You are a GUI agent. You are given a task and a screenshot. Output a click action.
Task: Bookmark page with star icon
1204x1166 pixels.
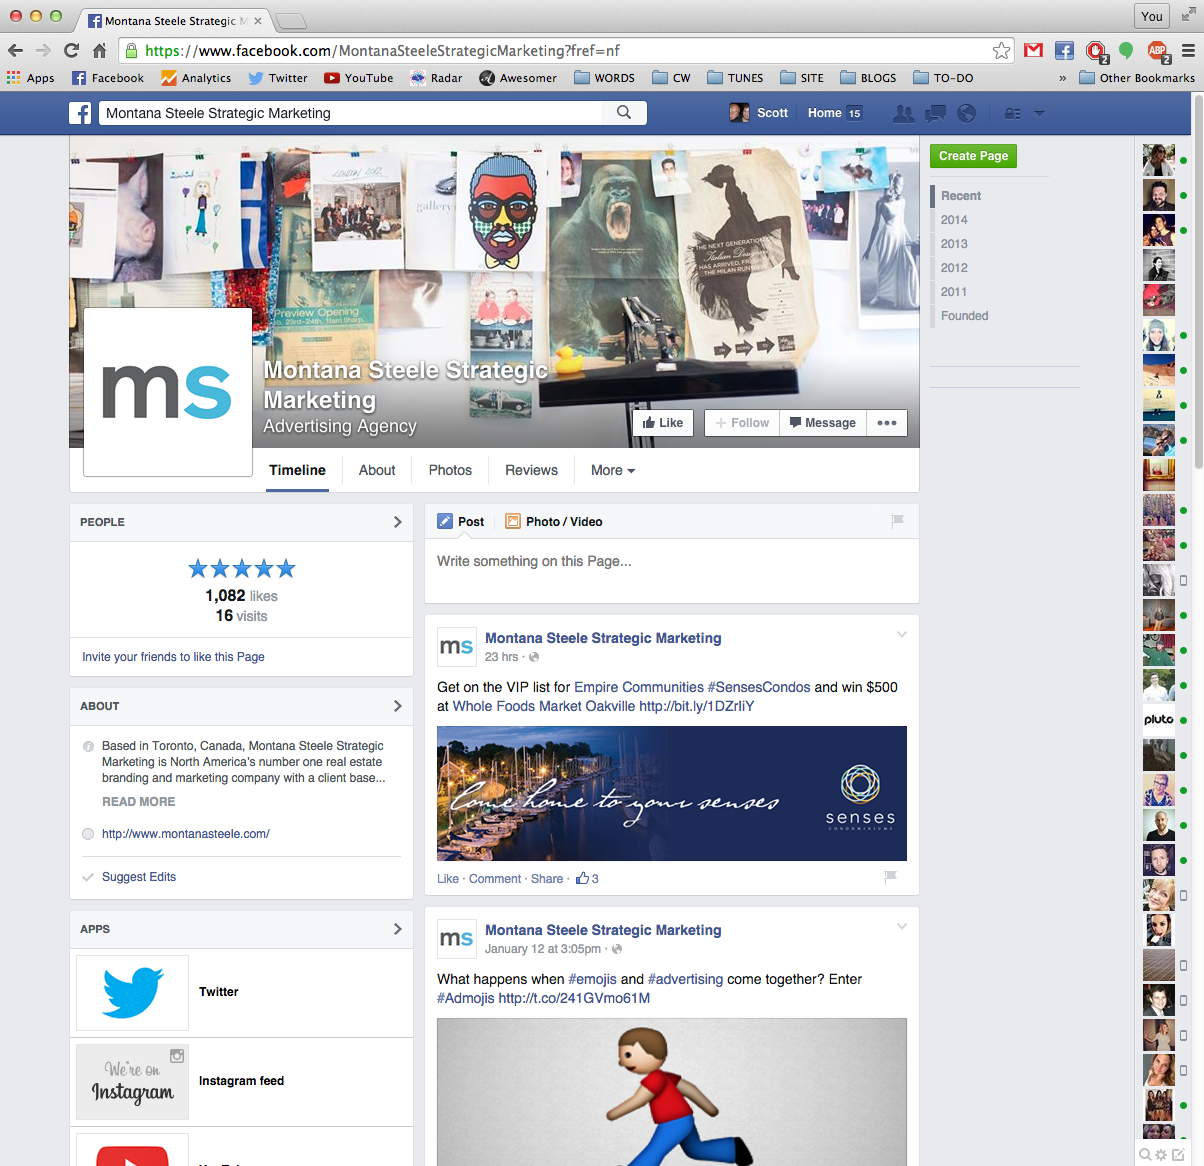pos(1001,50)
